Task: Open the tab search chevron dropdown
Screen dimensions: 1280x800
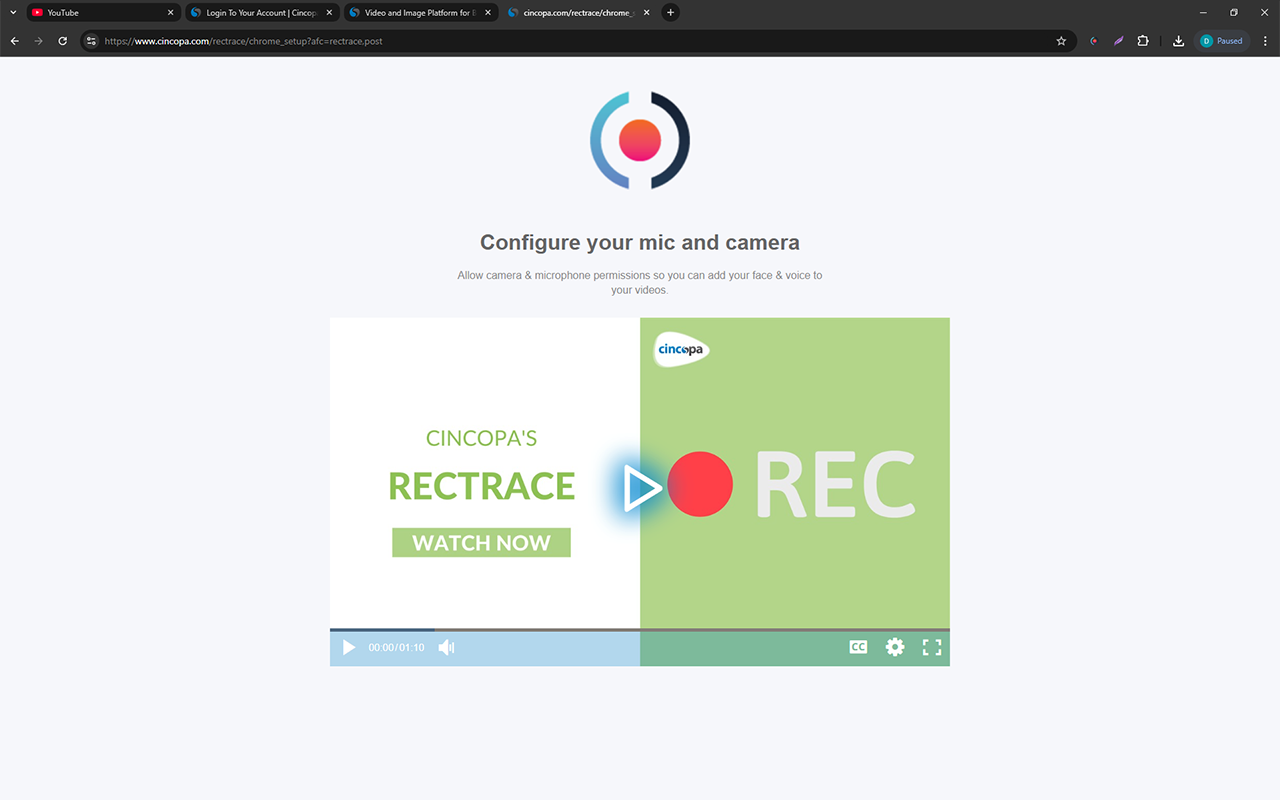Action: (x=12, y=12)
